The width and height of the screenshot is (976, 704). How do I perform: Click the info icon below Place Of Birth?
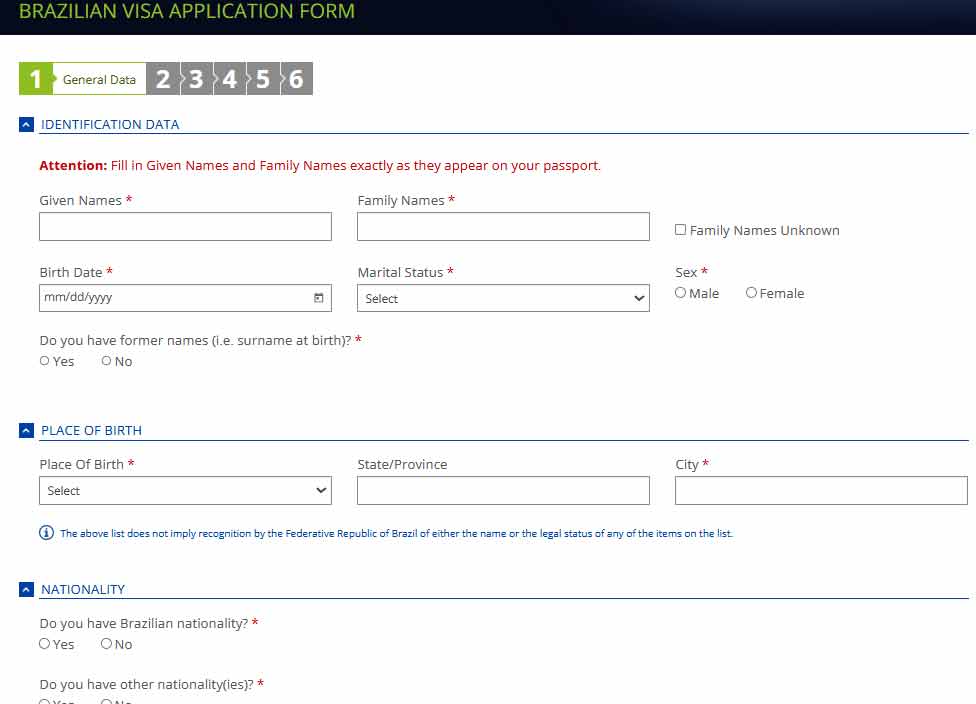pos(46,533)
